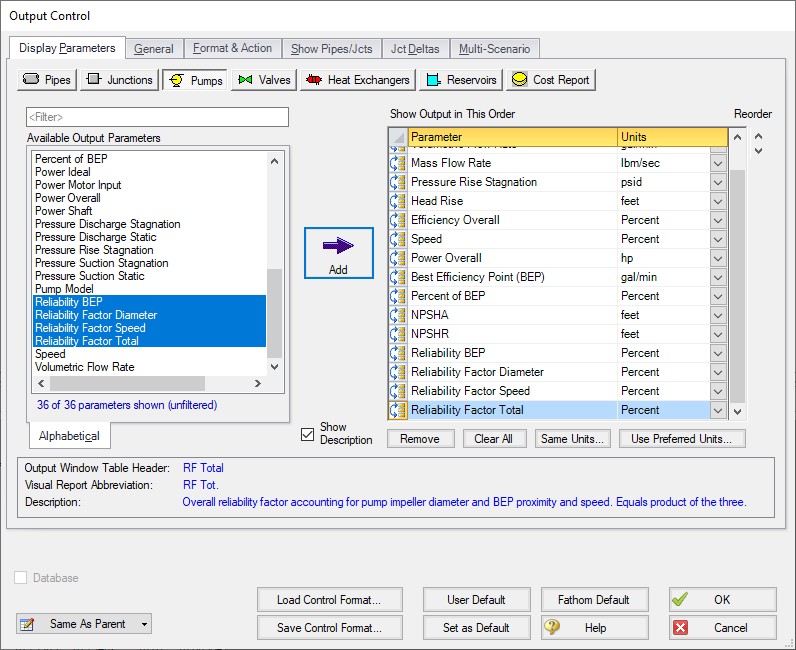Select the Junctions category button
This screenshot has height=650, width=796.
coord(120,80)
